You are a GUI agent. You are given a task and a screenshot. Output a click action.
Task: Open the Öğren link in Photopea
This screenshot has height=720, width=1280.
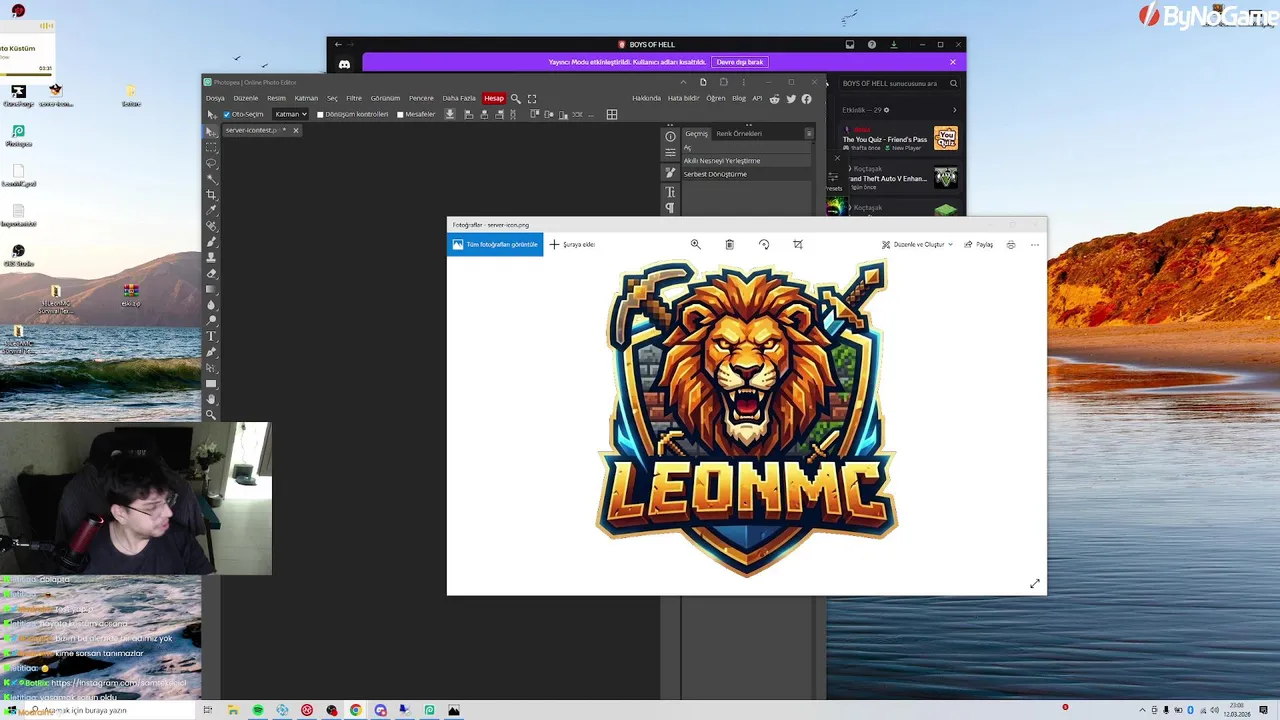[716, 98]
